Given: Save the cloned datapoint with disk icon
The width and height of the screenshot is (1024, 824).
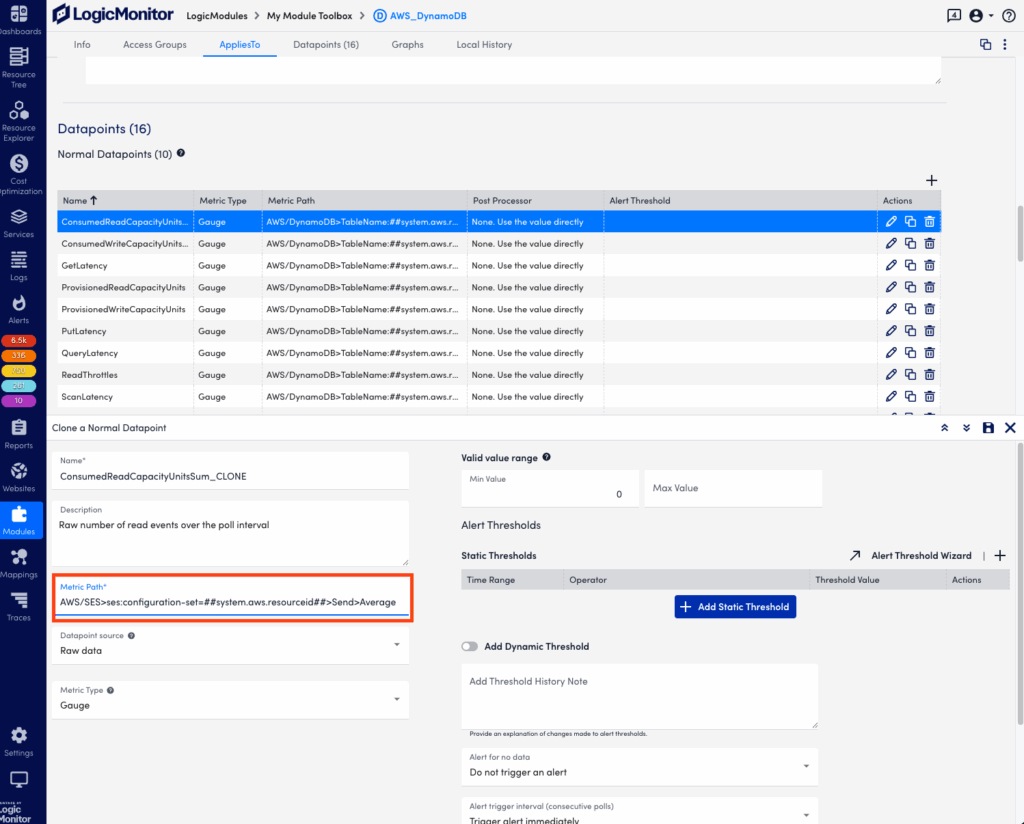Looking at the screenshot, I should pos(989,428).
